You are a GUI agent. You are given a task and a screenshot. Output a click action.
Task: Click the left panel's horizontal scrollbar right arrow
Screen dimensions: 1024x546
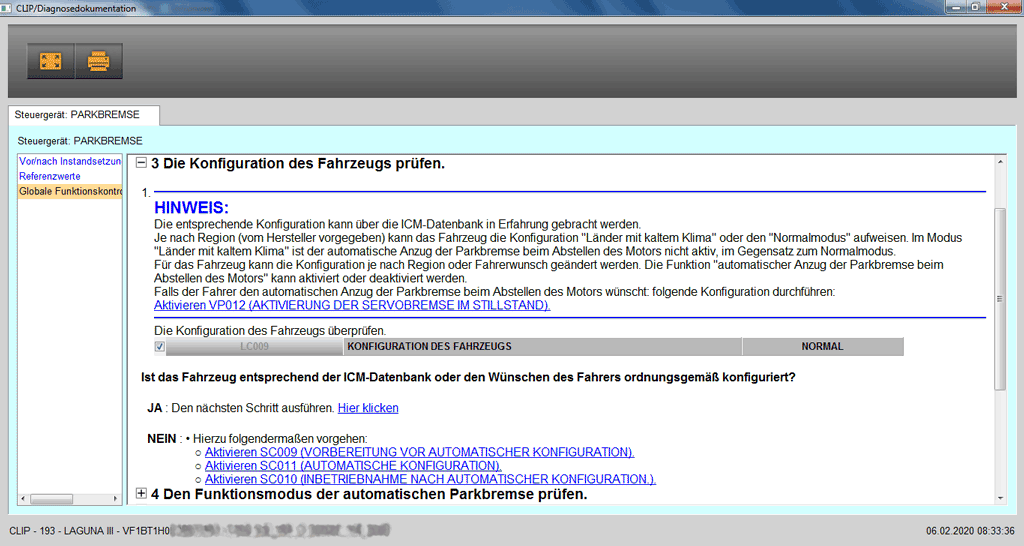coord(116,498)
